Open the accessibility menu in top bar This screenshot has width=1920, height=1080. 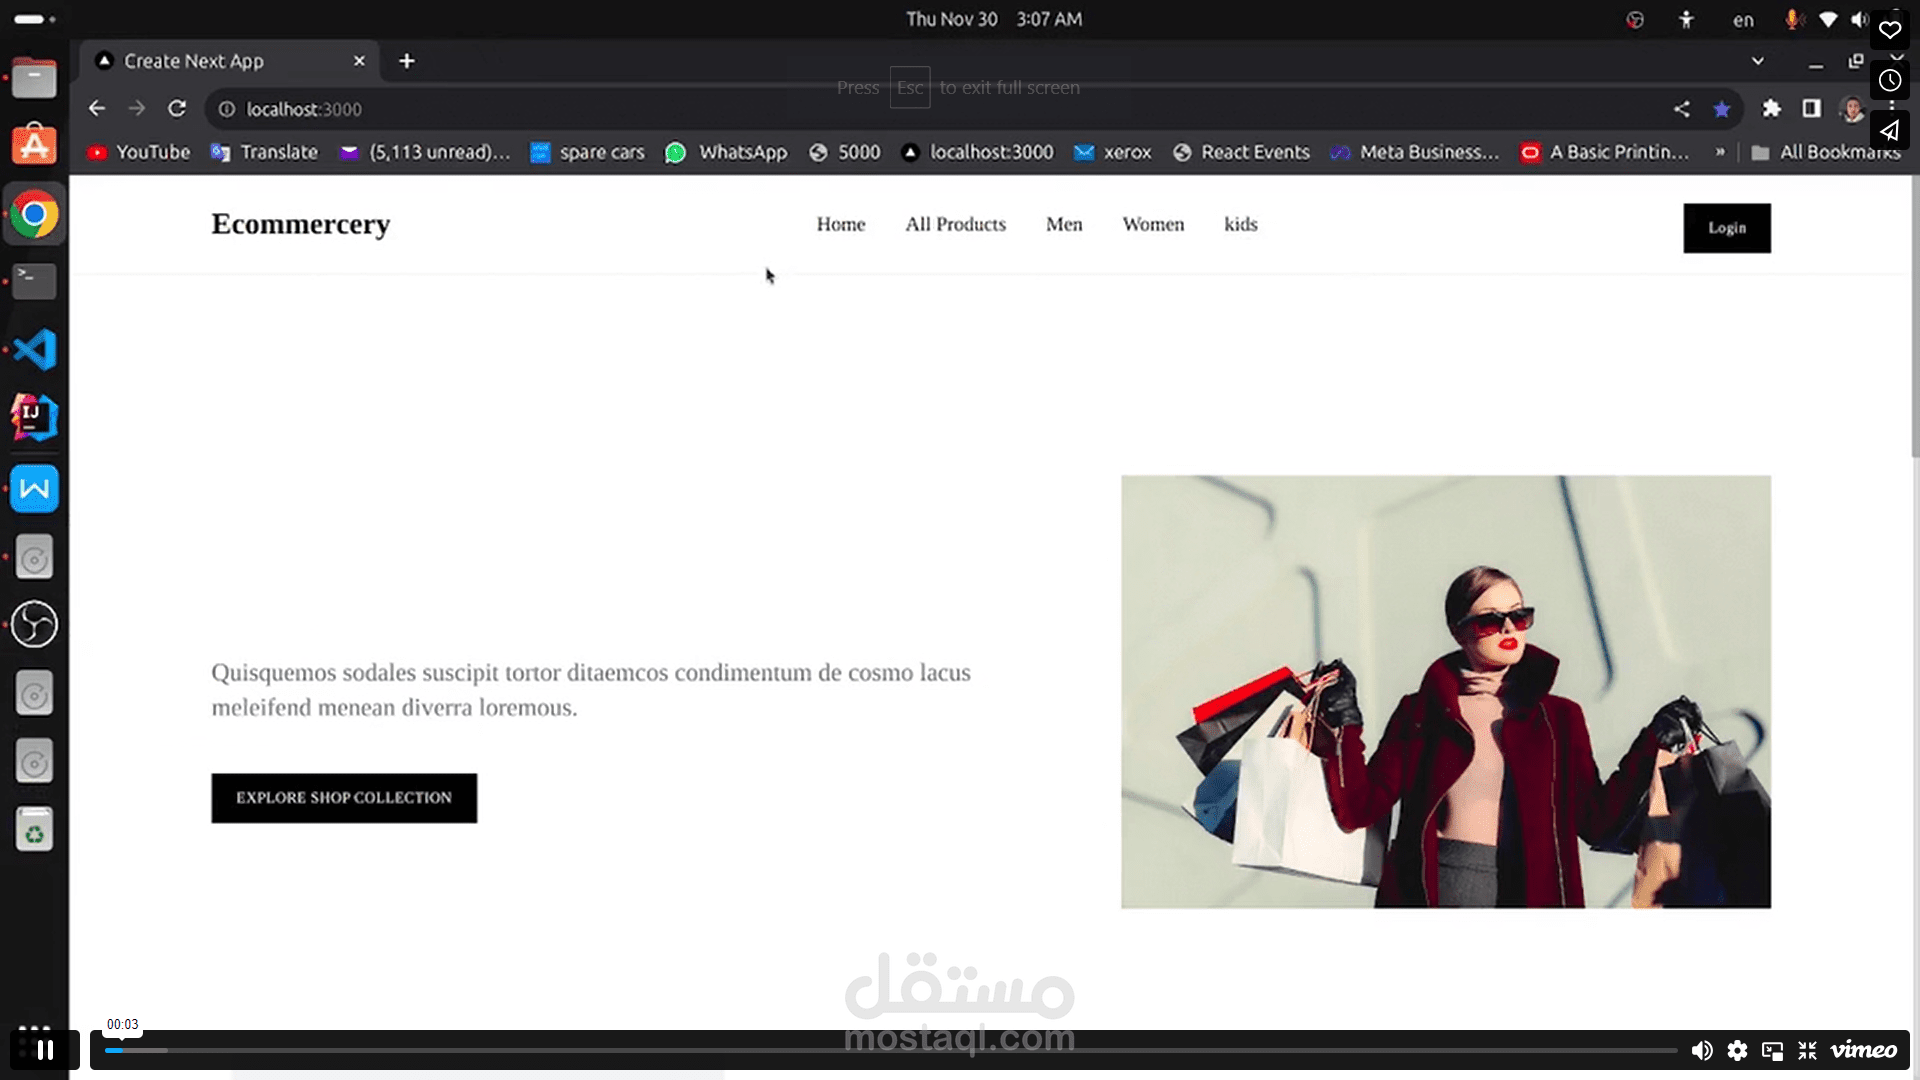click(1686, 20)
